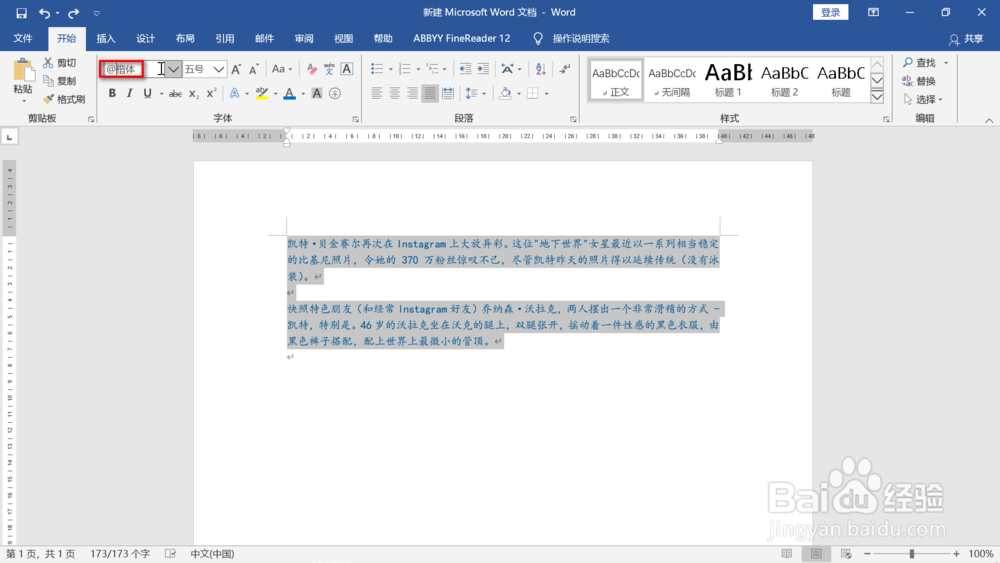The height and width of the screenshot is (563, 1000).
Task: Increase paragraph indent
Action: click(483, 69)
